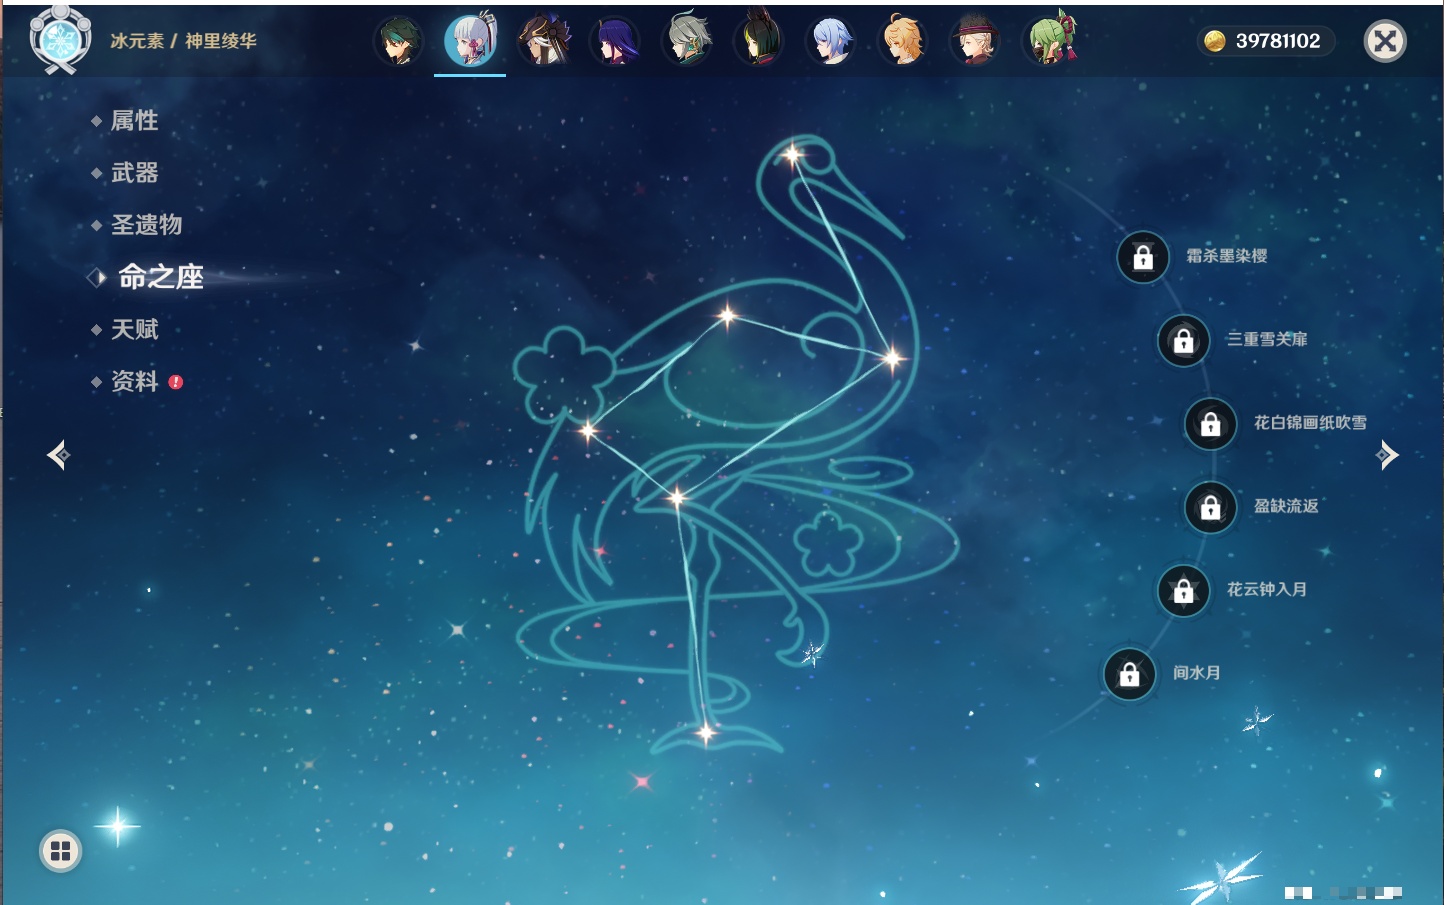Go to previous character with left arrow
The height and width of the screenshot is (905, 1444).
(x=59, y=456)
